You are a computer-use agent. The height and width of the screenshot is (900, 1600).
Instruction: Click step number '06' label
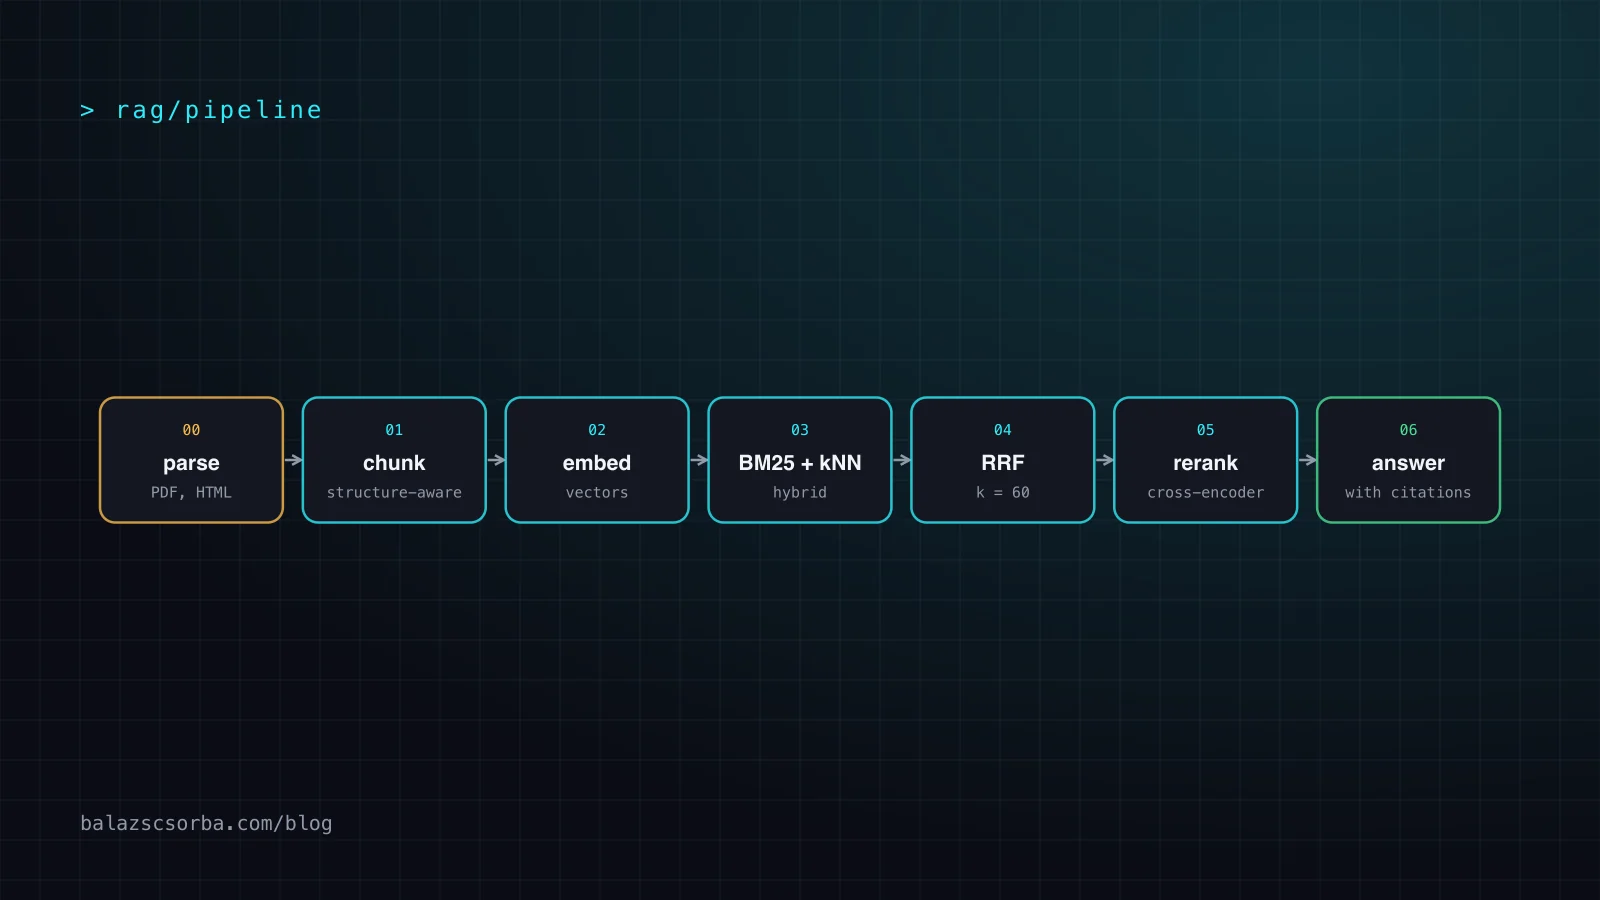(x=1408, y=430)
